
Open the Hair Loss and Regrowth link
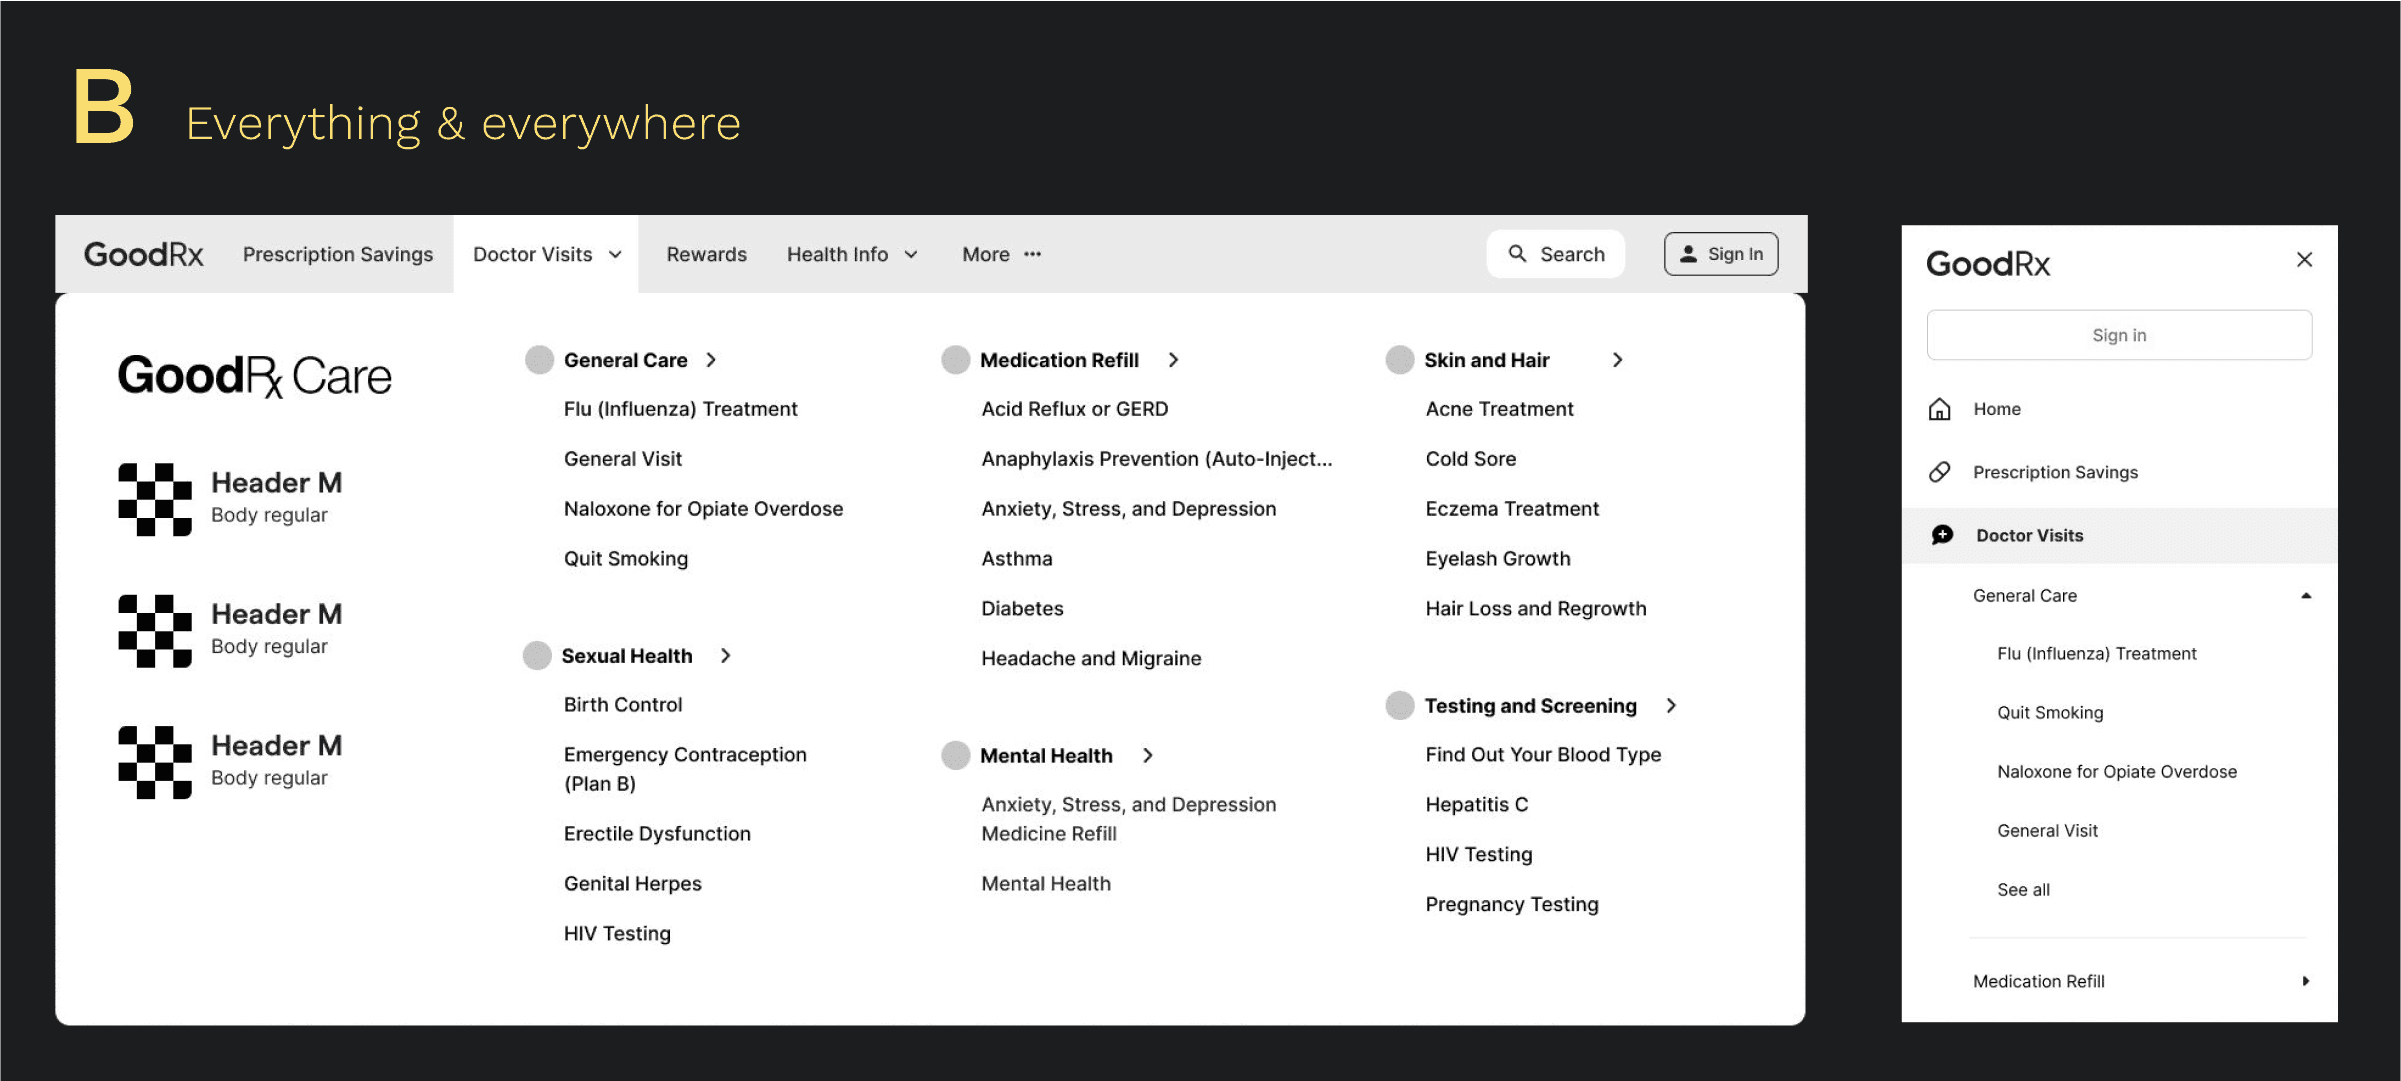(1536, 609)
